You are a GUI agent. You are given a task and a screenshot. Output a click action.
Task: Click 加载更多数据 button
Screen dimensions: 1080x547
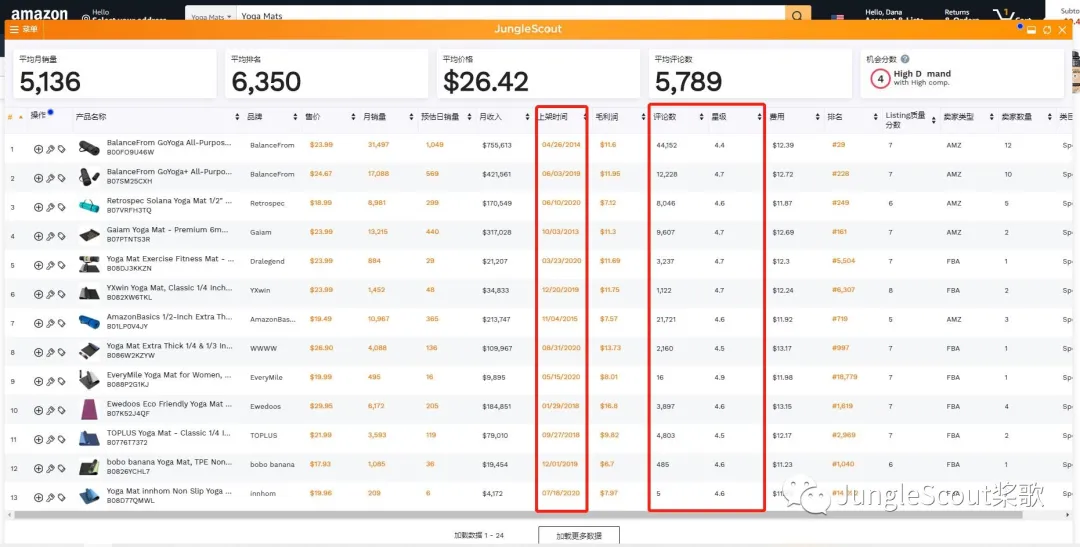(x=578, y=536)
